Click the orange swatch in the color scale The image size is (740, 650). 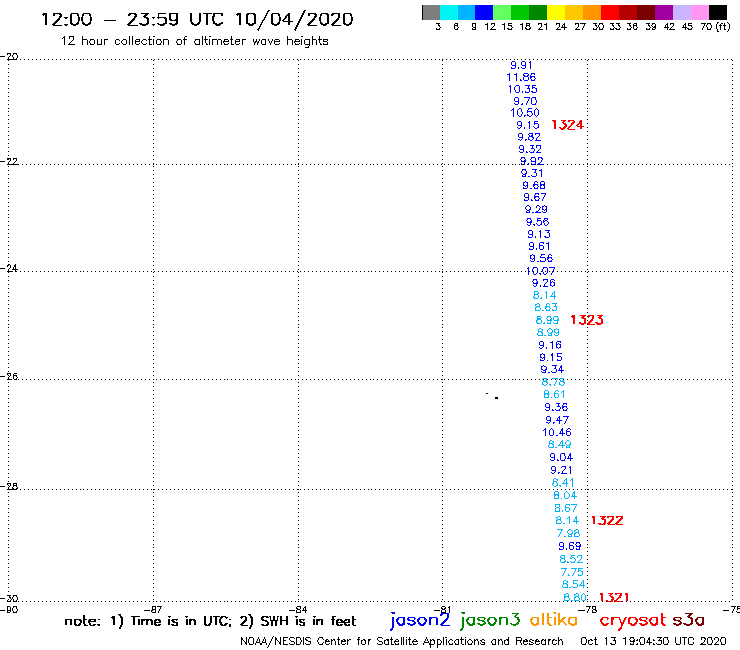coord(591,12)
